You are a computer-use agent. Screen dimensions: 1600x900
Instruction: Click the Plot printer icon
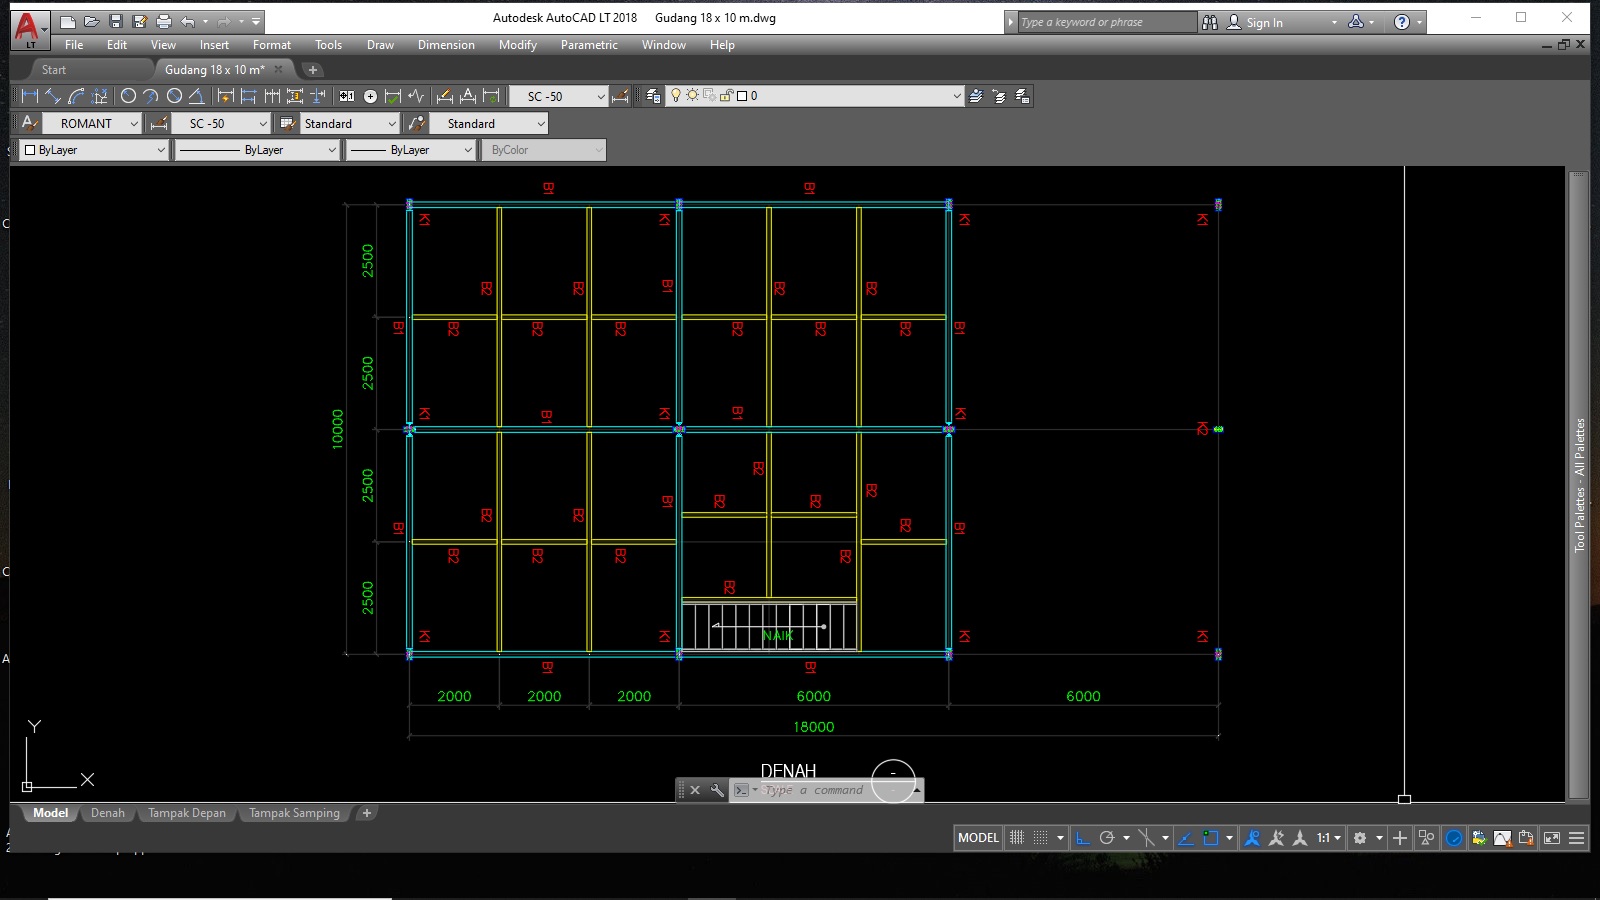point(164,21)
